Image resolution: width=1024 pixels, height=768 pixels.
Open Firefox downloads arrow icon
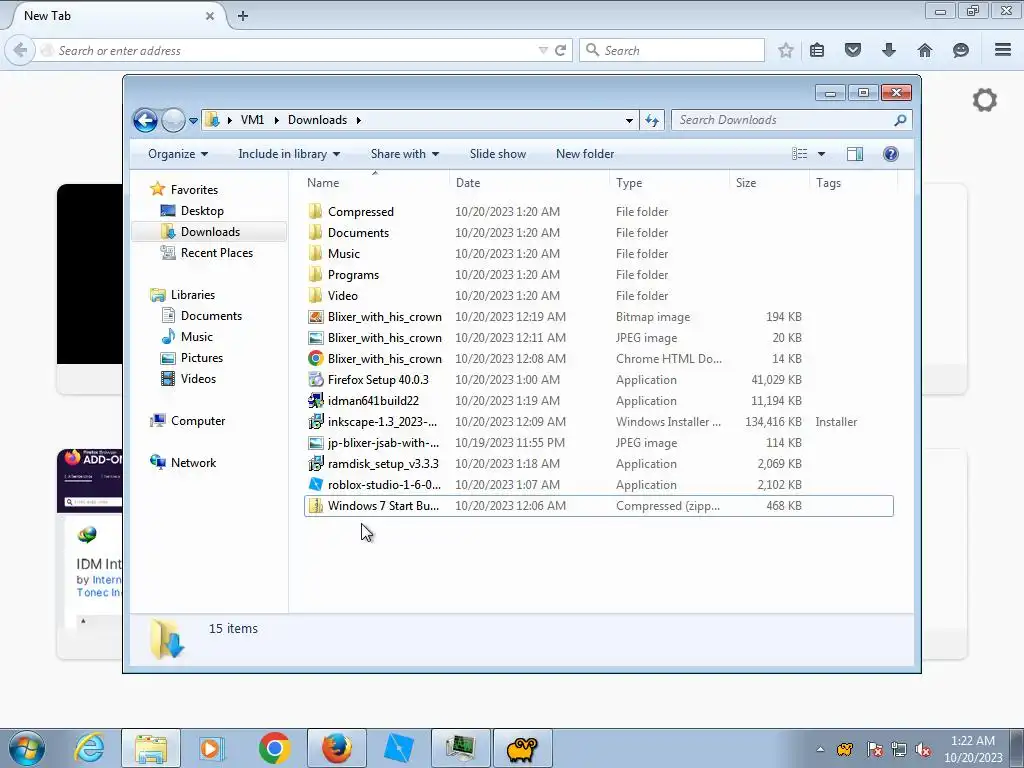pos(889,50)
